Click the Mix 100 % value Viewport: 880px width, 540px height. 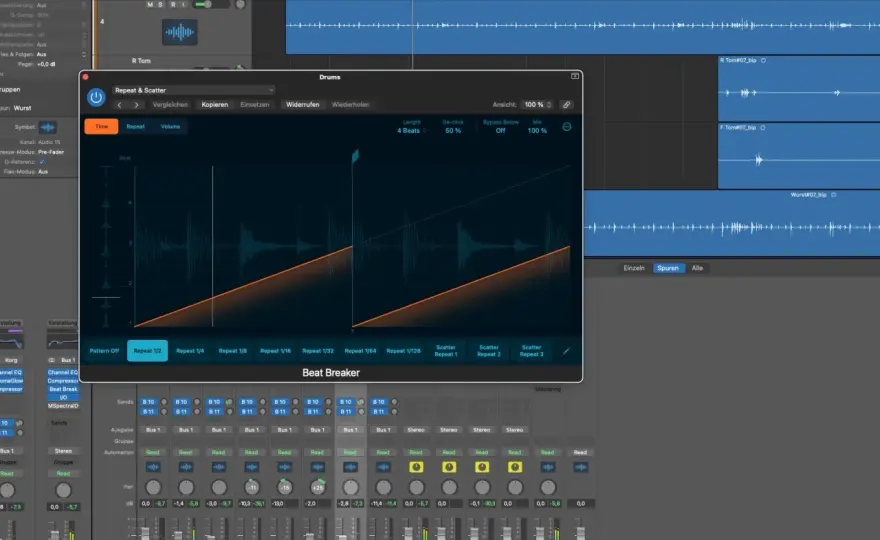click(x=537, y=131)
